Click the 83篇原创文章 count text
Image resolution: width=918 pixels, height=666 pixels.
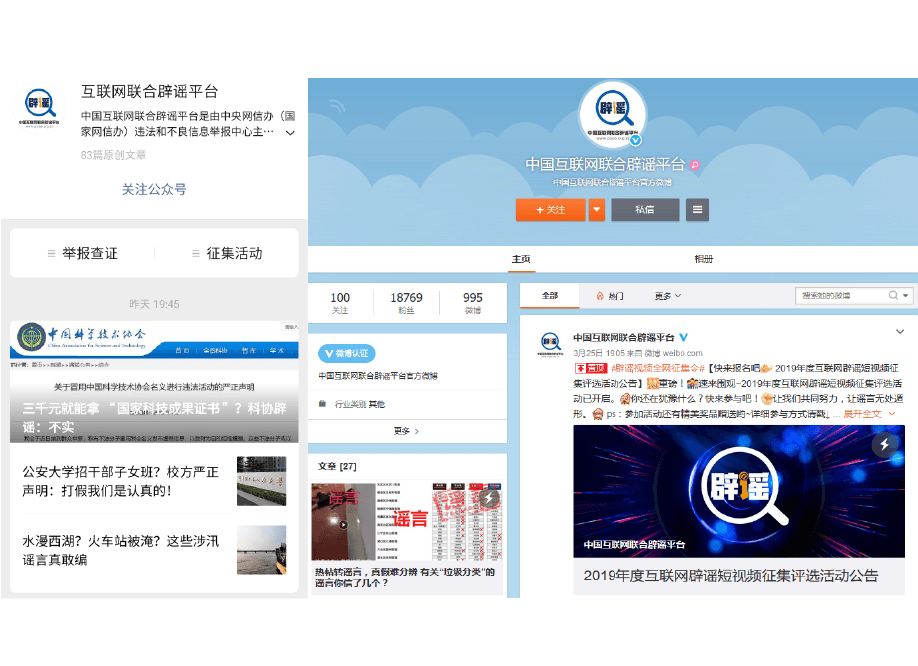click(x=113, y=155)
